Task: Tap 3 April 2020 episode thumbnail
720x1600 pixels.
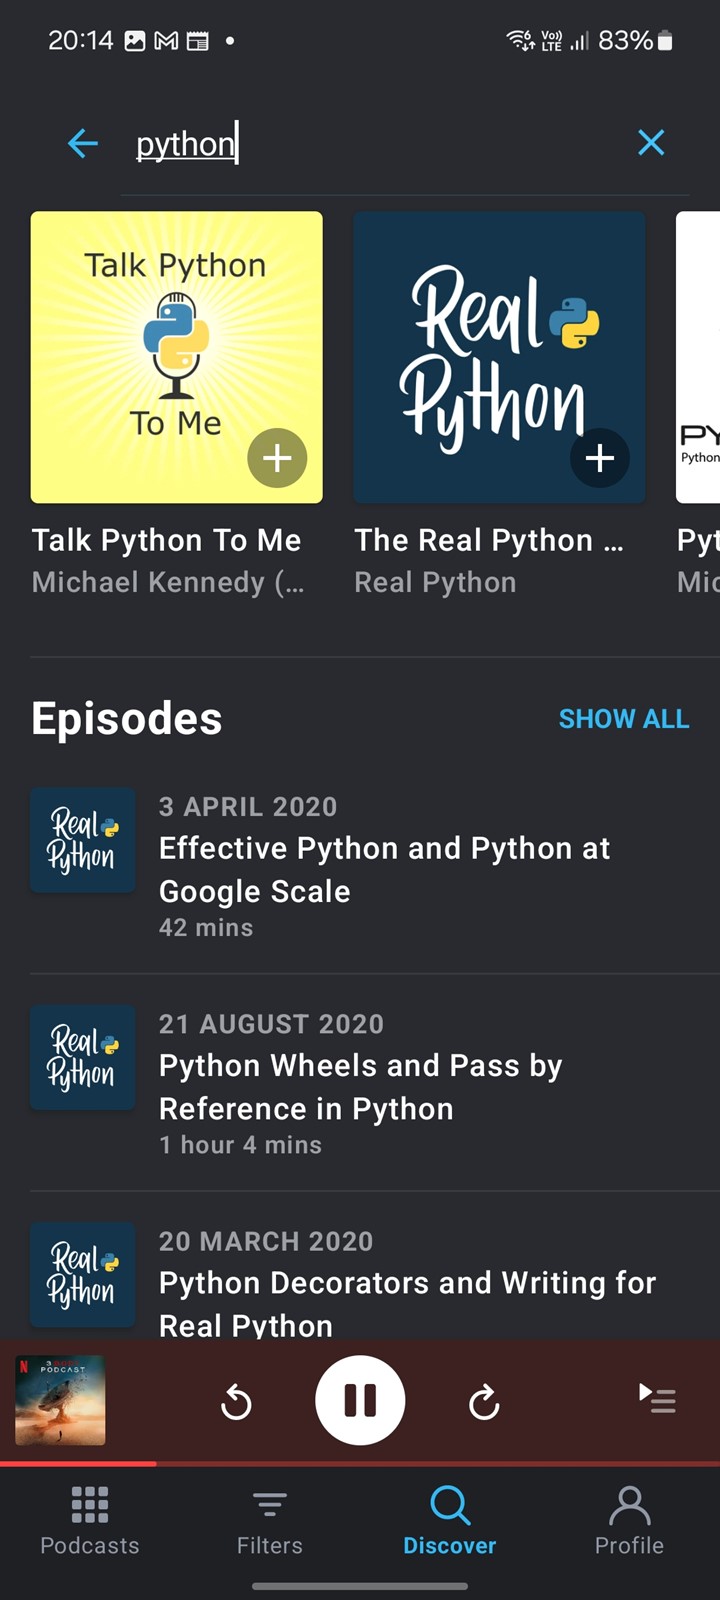Action: coord(83,840)
